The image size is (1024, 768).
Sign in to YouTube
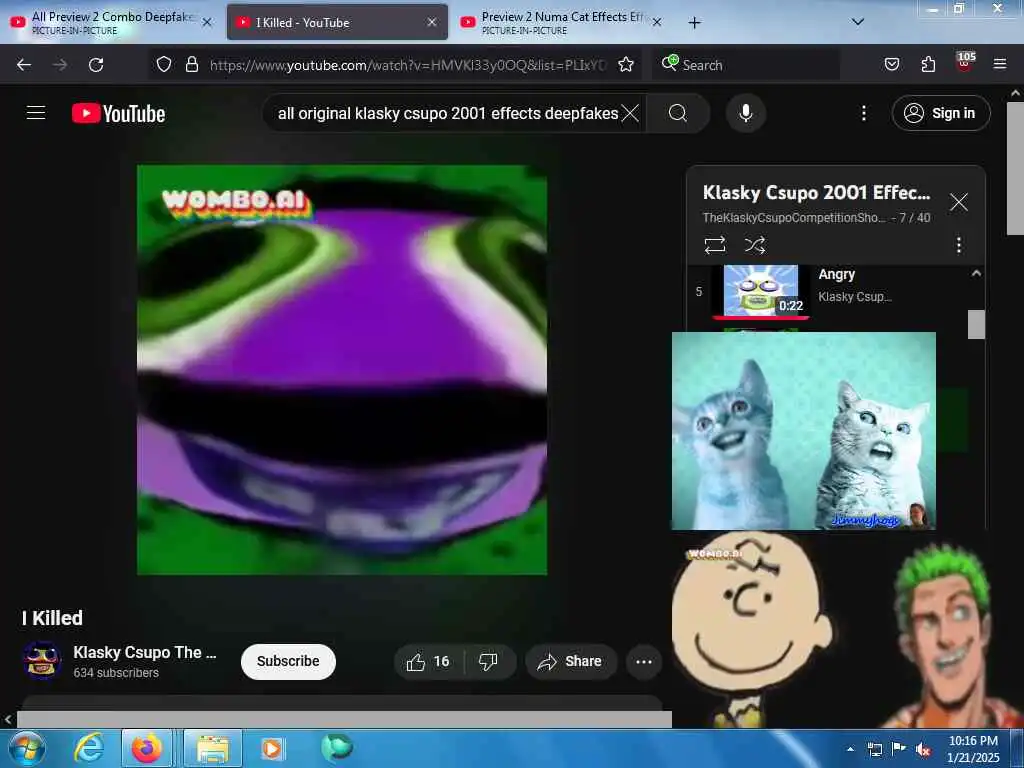[x=940, y=114]
